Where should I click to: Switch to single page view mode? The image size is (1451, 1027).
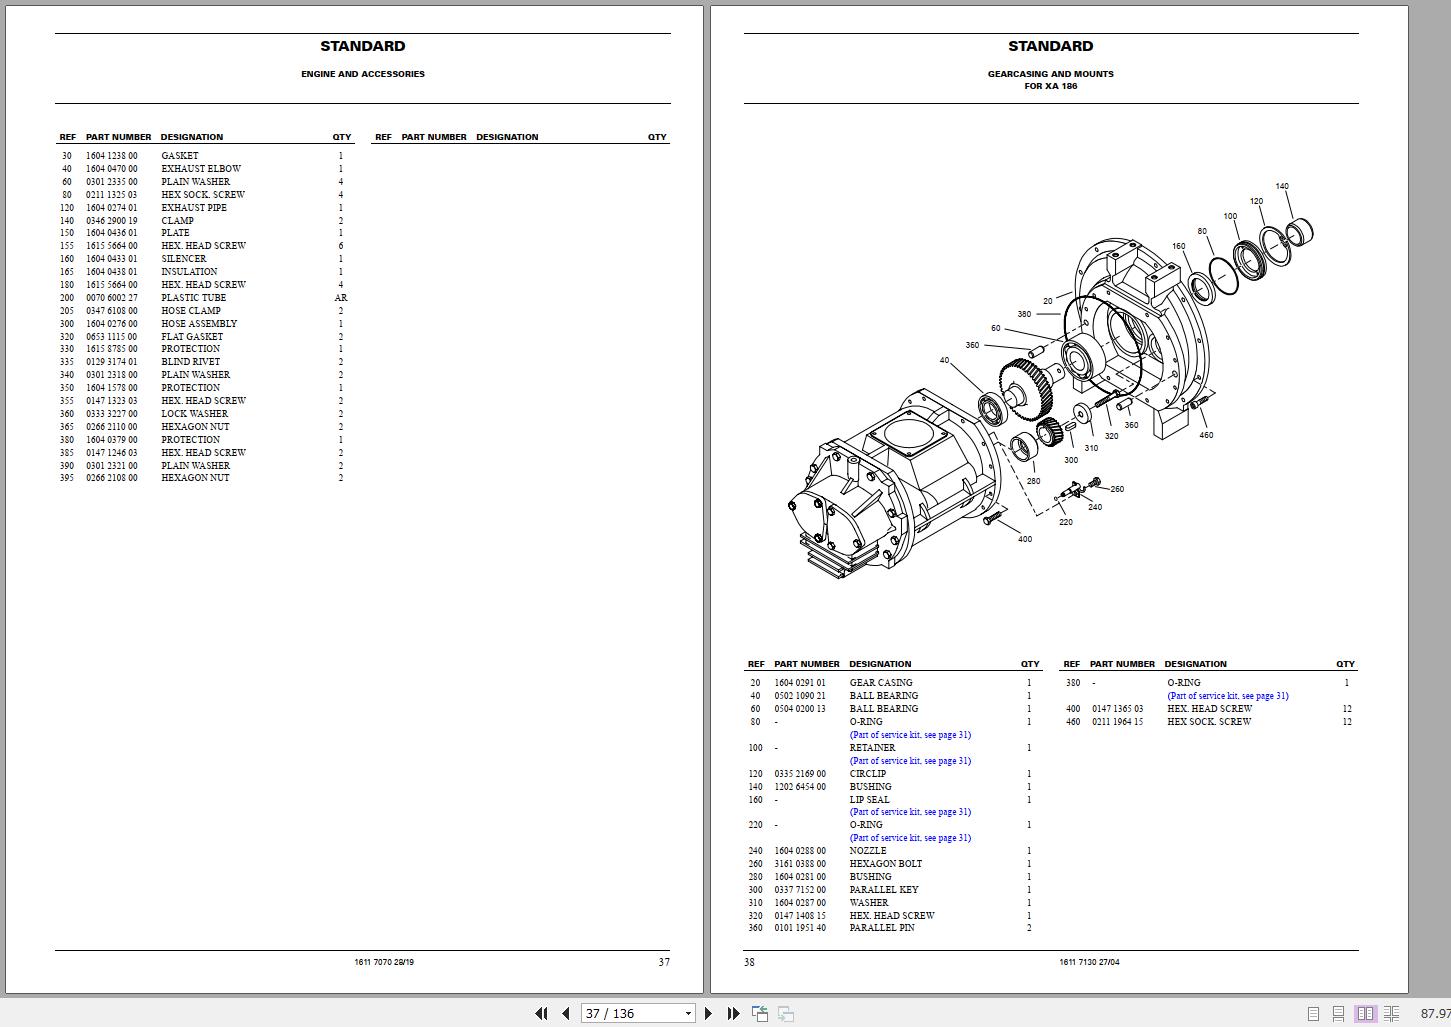[x=1313, y=1013]
